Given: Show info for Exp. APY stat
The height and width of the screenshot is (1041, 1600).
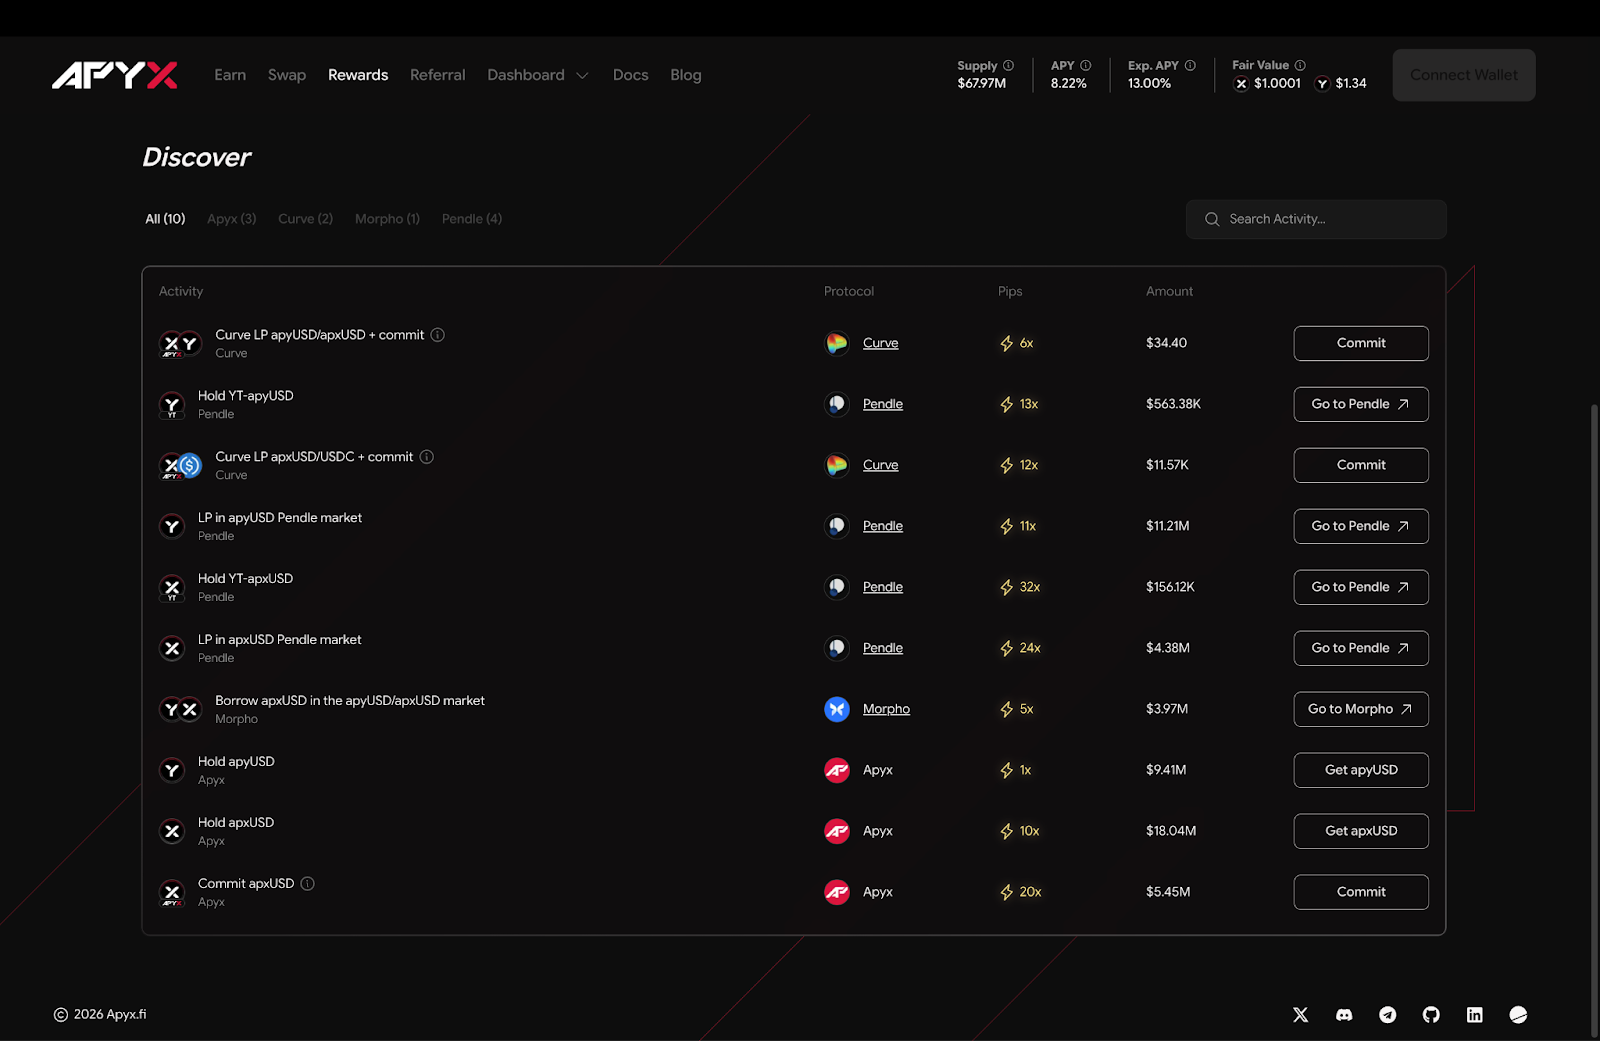Looking at the screenshot, I should 1190,65.
